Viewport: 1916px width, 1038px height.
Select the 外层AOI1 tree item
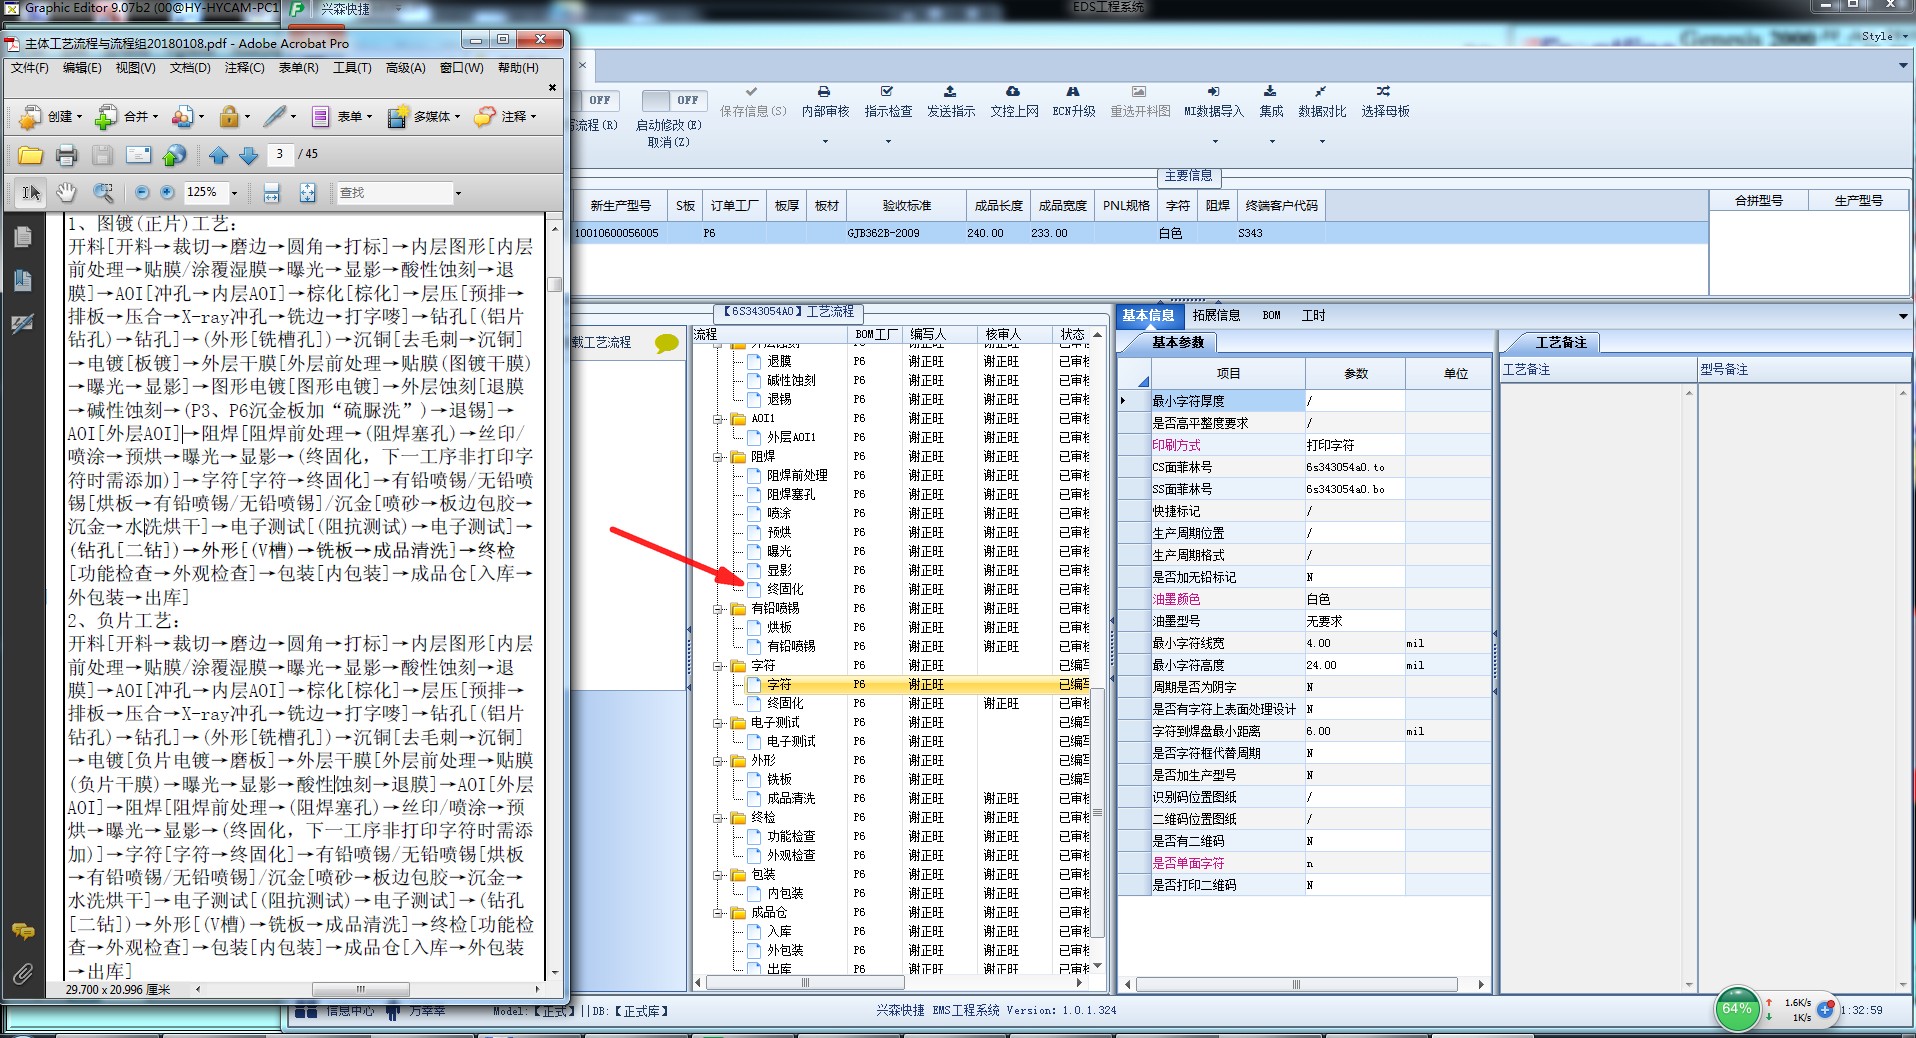791,438
